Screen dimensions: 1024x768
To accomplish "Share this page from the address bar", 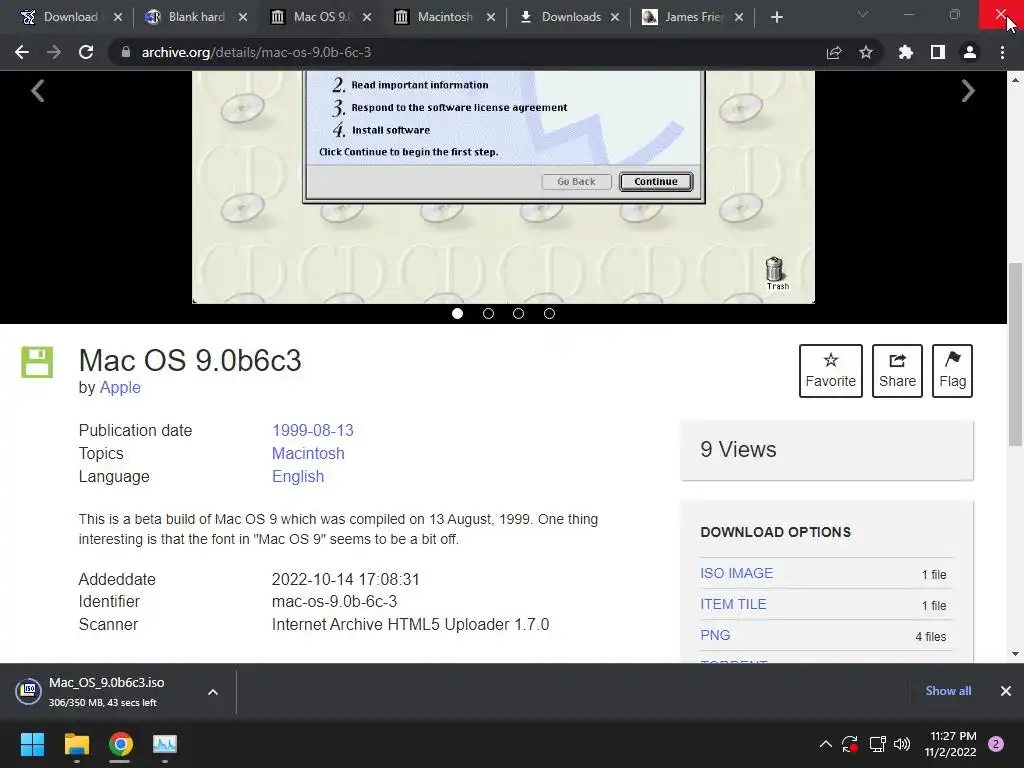I will coord(834,52).
